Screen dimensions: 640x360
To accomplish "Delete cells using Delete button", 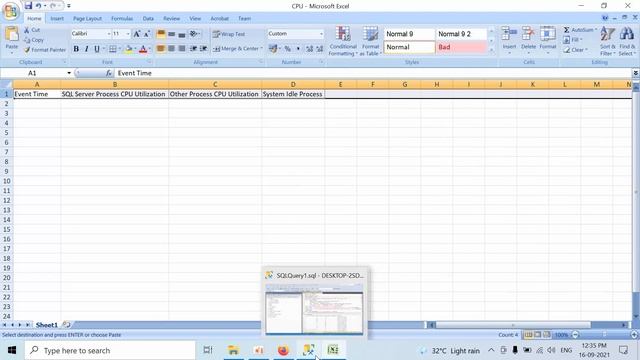I will pos(528,40).
